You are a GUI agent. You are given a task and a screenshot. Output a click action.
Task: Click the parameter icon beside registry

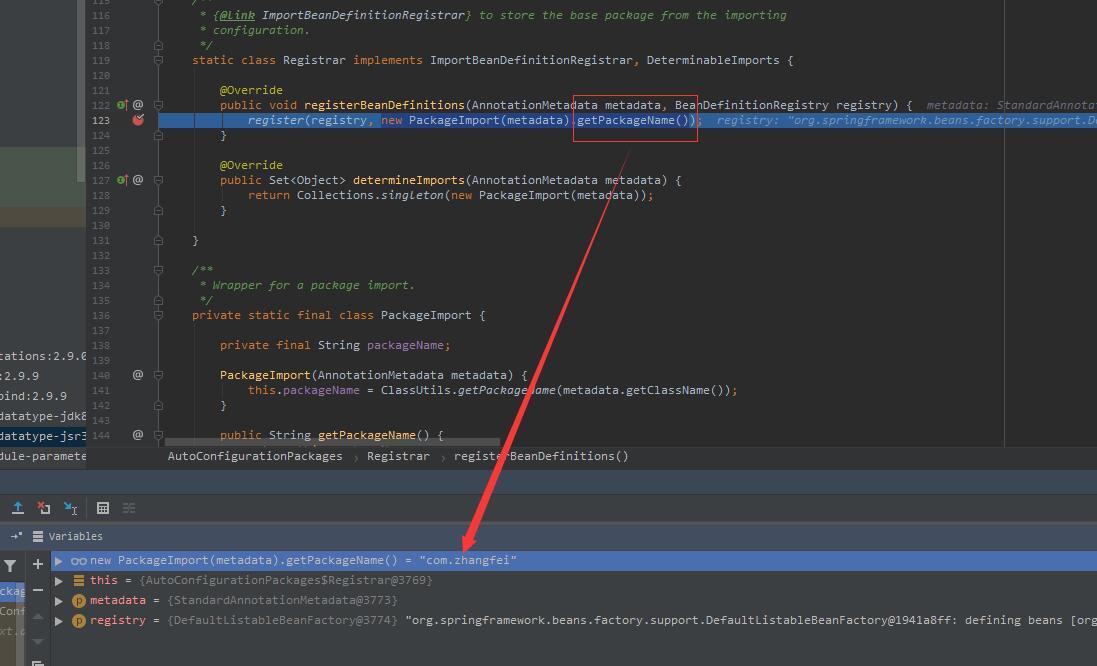pyautogui.click(x=78, y=621)
